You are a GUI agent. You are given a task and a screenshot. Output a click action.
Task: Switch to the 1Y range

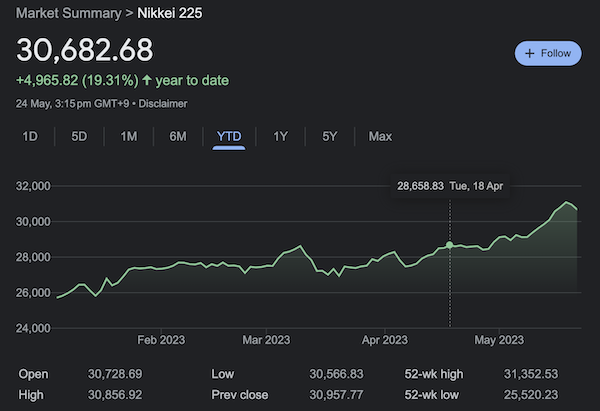pyautogui.click(x=280, y=136)
